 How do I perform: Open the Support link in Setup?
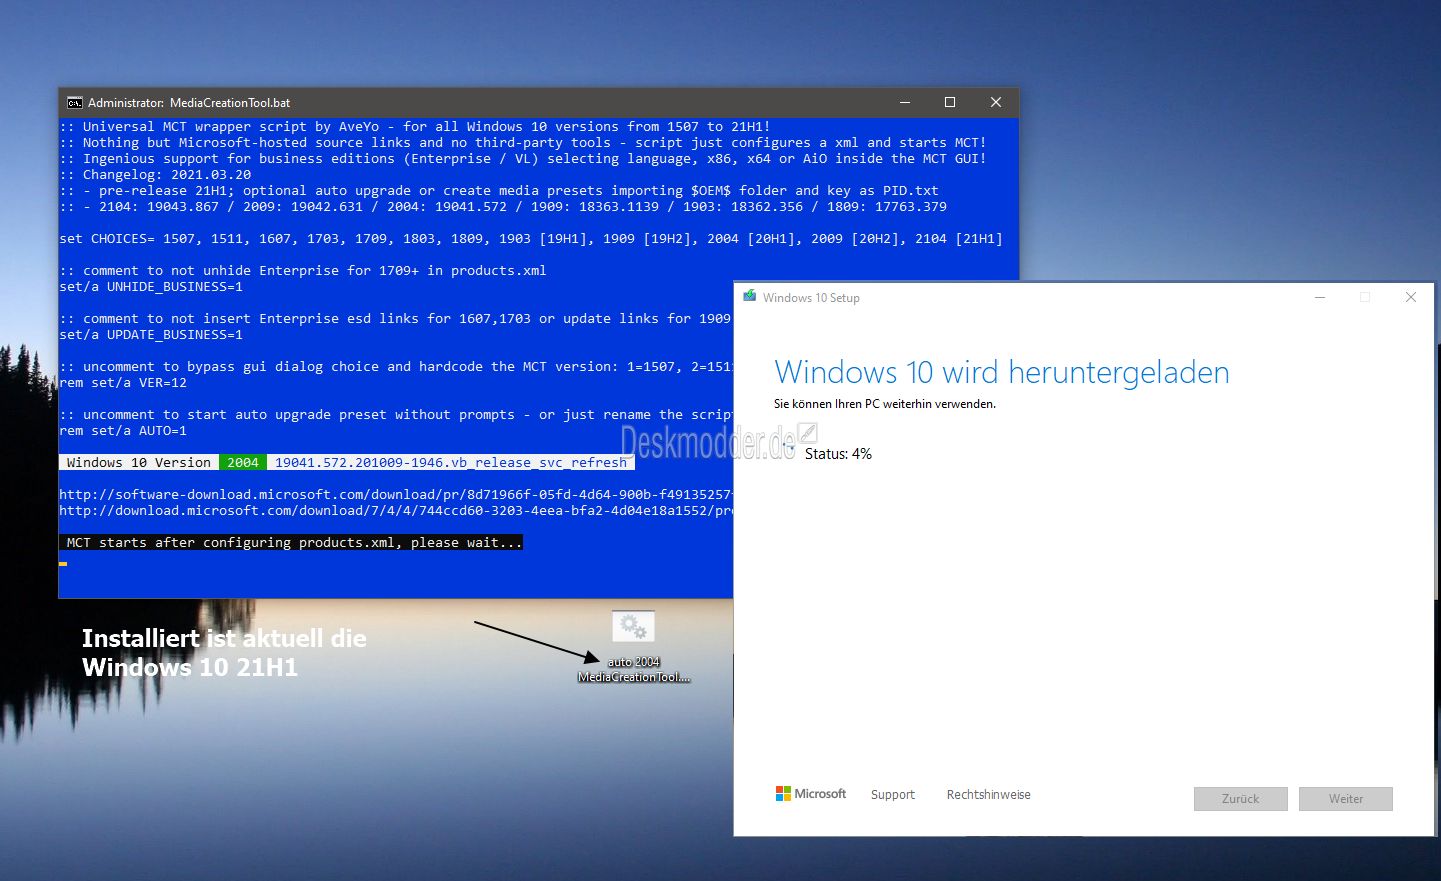[893, 795]
